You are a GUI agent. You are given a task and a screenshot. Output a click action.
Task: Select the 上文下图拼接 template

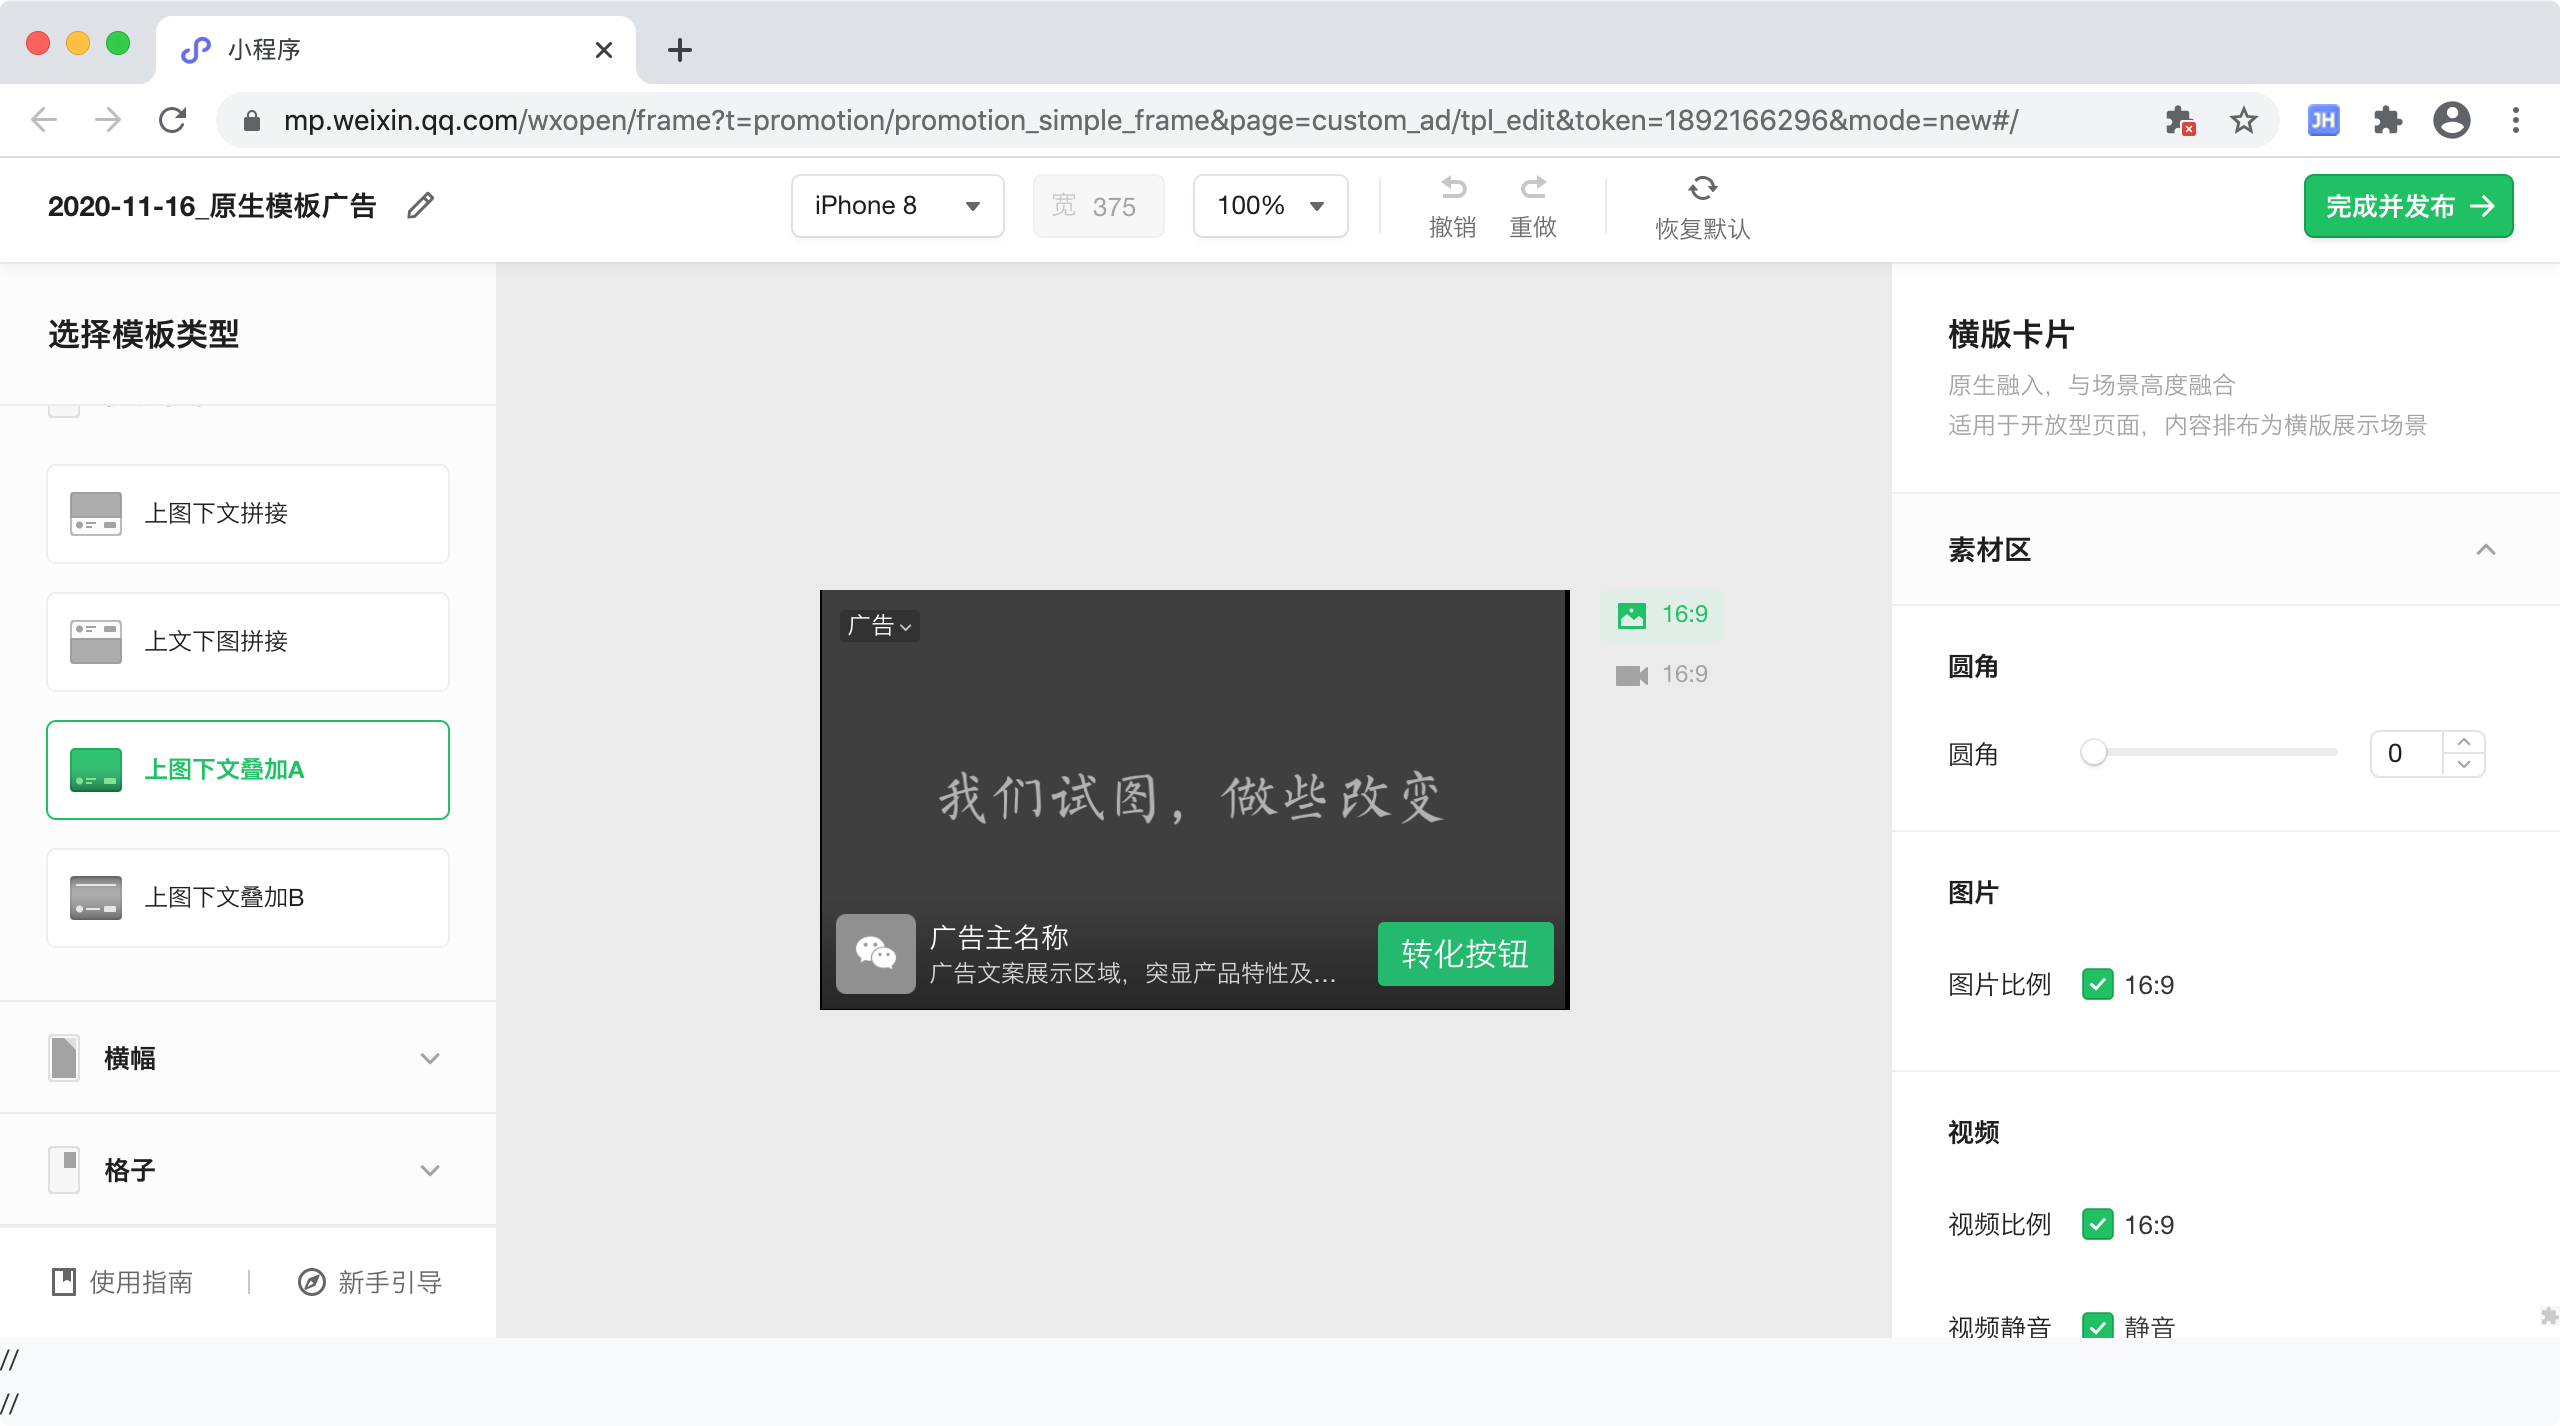(x=248, y=642)
